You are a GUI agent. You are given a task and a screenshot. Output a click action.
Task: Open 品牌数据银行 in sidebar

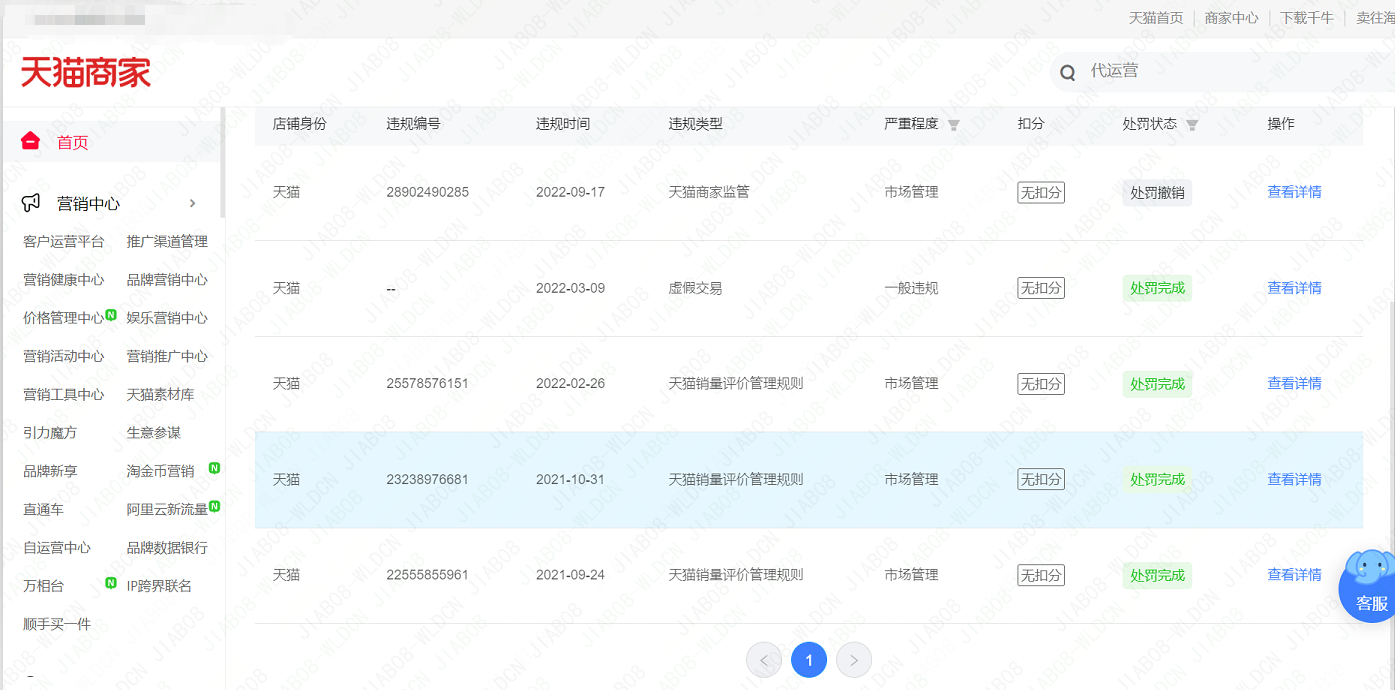click(167, 548)
